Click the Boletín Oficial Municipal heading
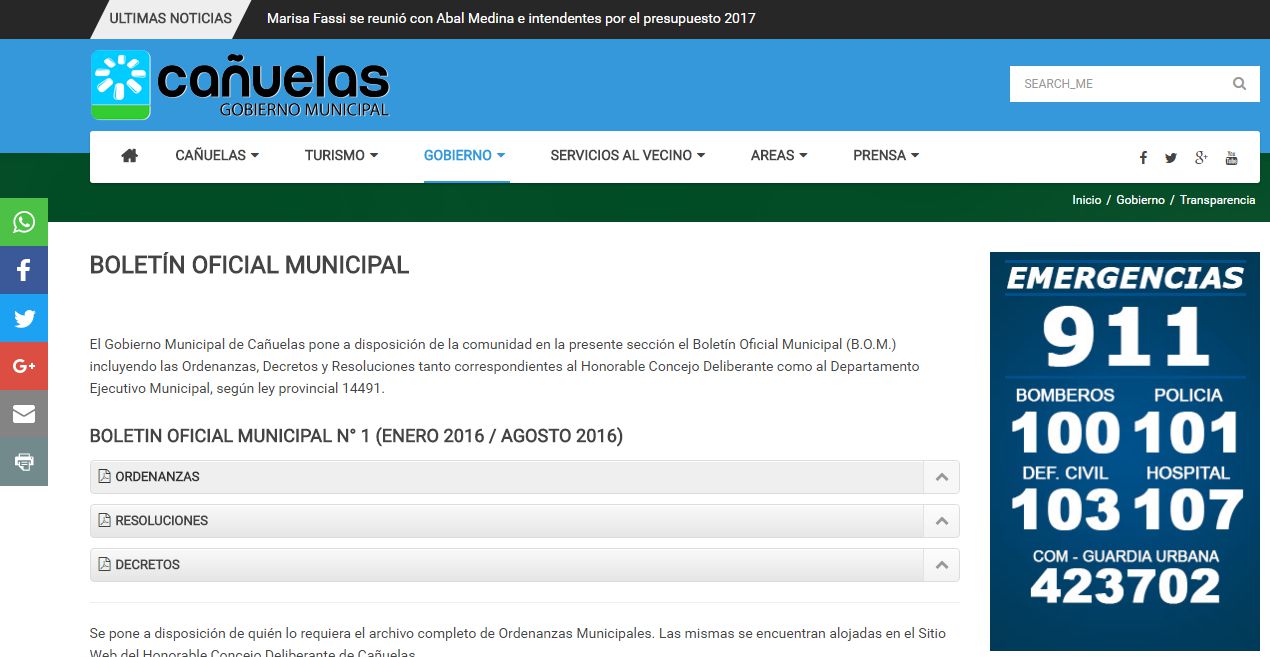The width and height of the screenshot is (1270, 657). pos(250,265)
